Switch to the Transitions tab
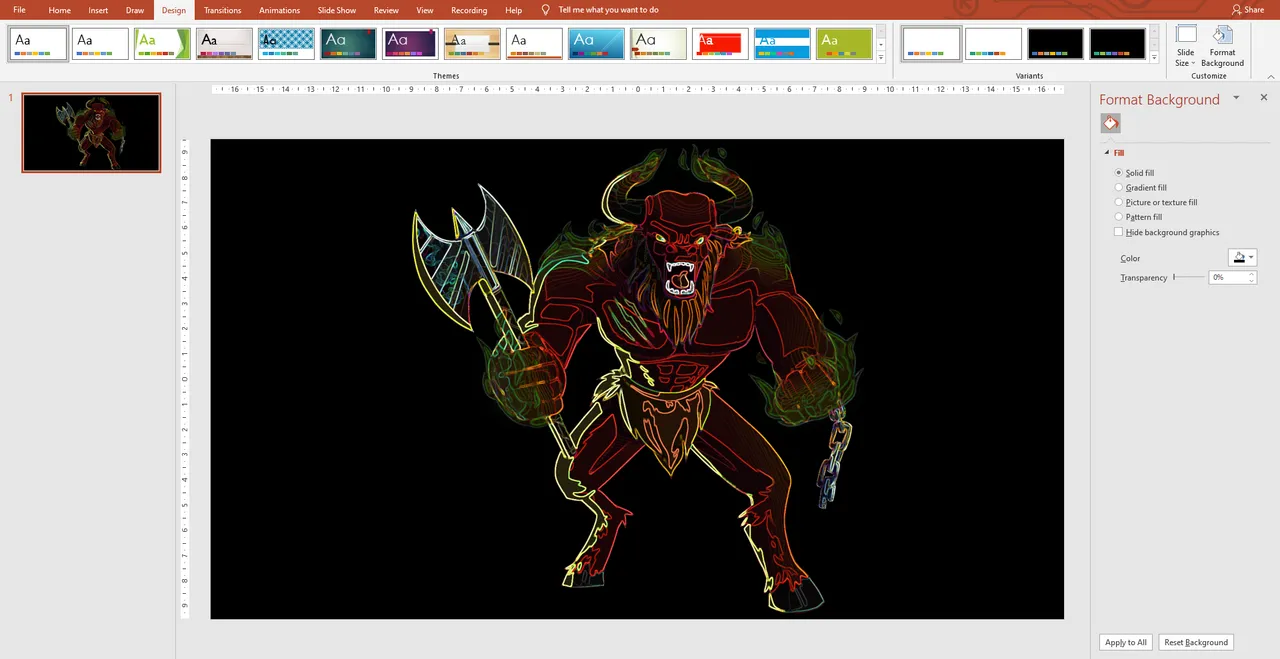Screen dimensions: 1280x659 pyautogui.click(x=222, y=10)
